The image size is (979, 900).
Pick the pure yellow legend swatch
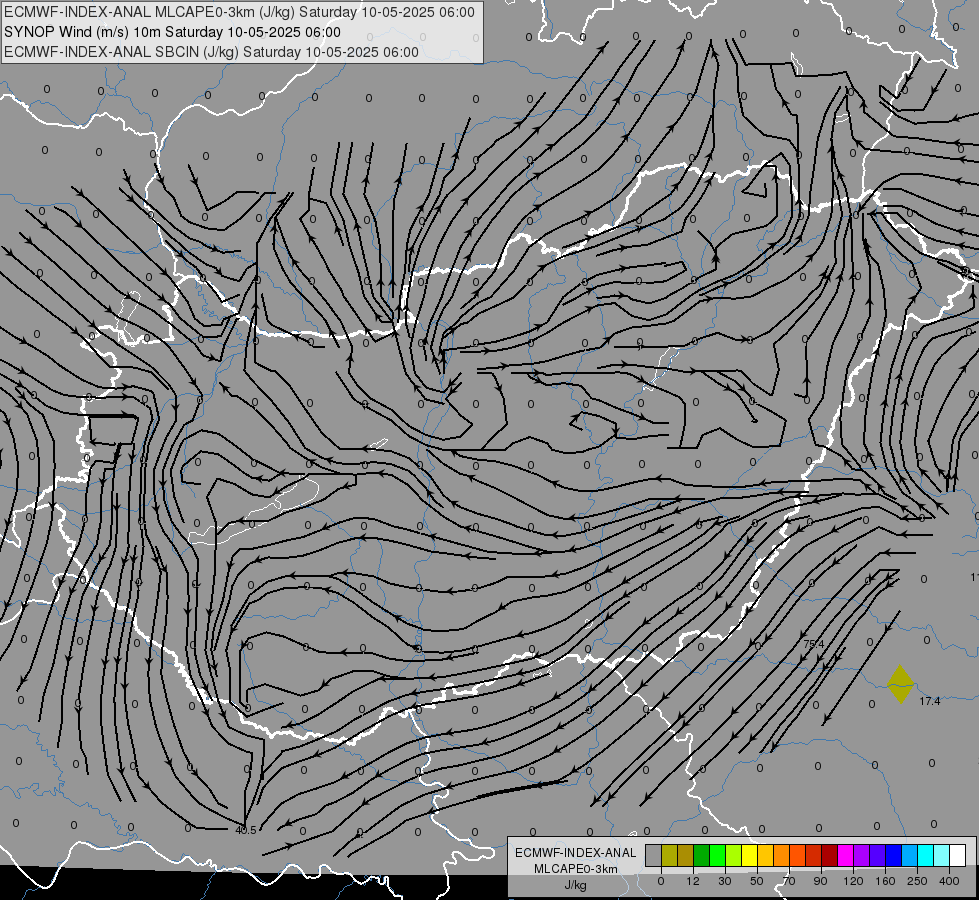[750, 855]
